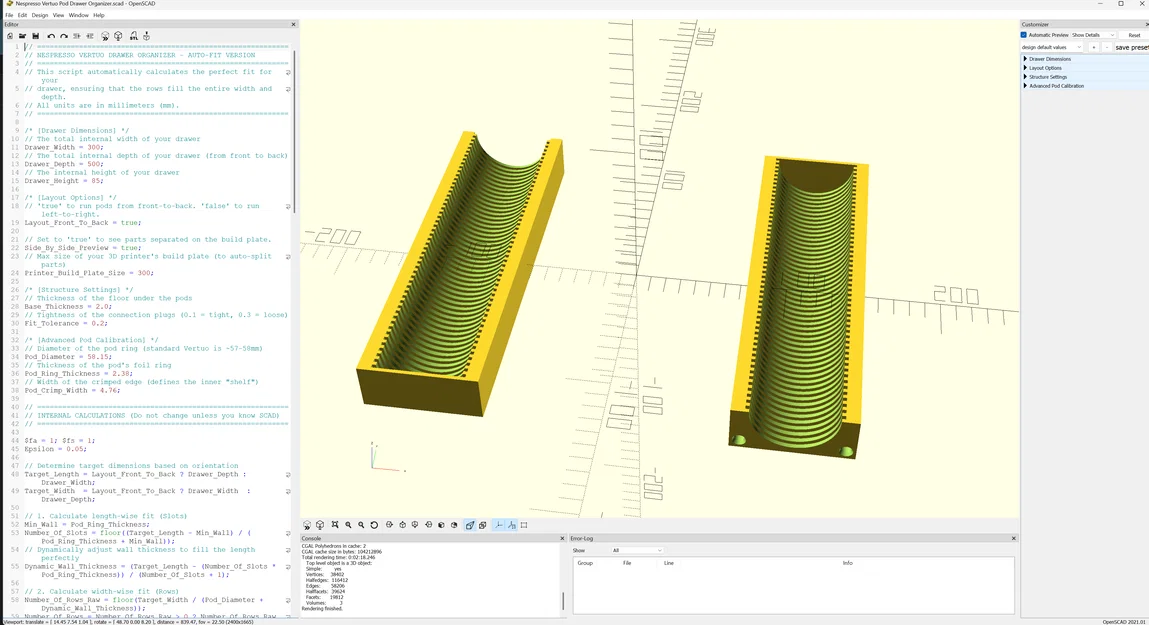Click the line 'Layout_Front_To_Back = true;'
The height and width of the screenshot is (625, 1149).
click(83, 223)
